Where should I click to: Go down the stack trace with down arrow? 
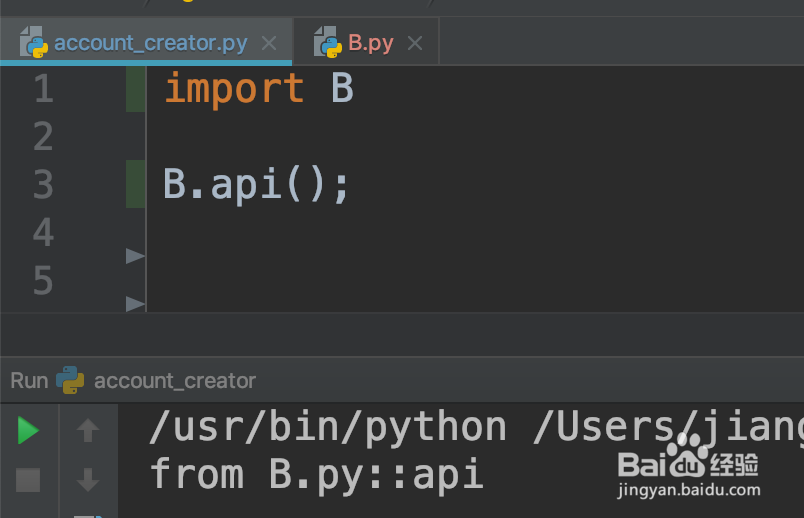click(88, 480)
